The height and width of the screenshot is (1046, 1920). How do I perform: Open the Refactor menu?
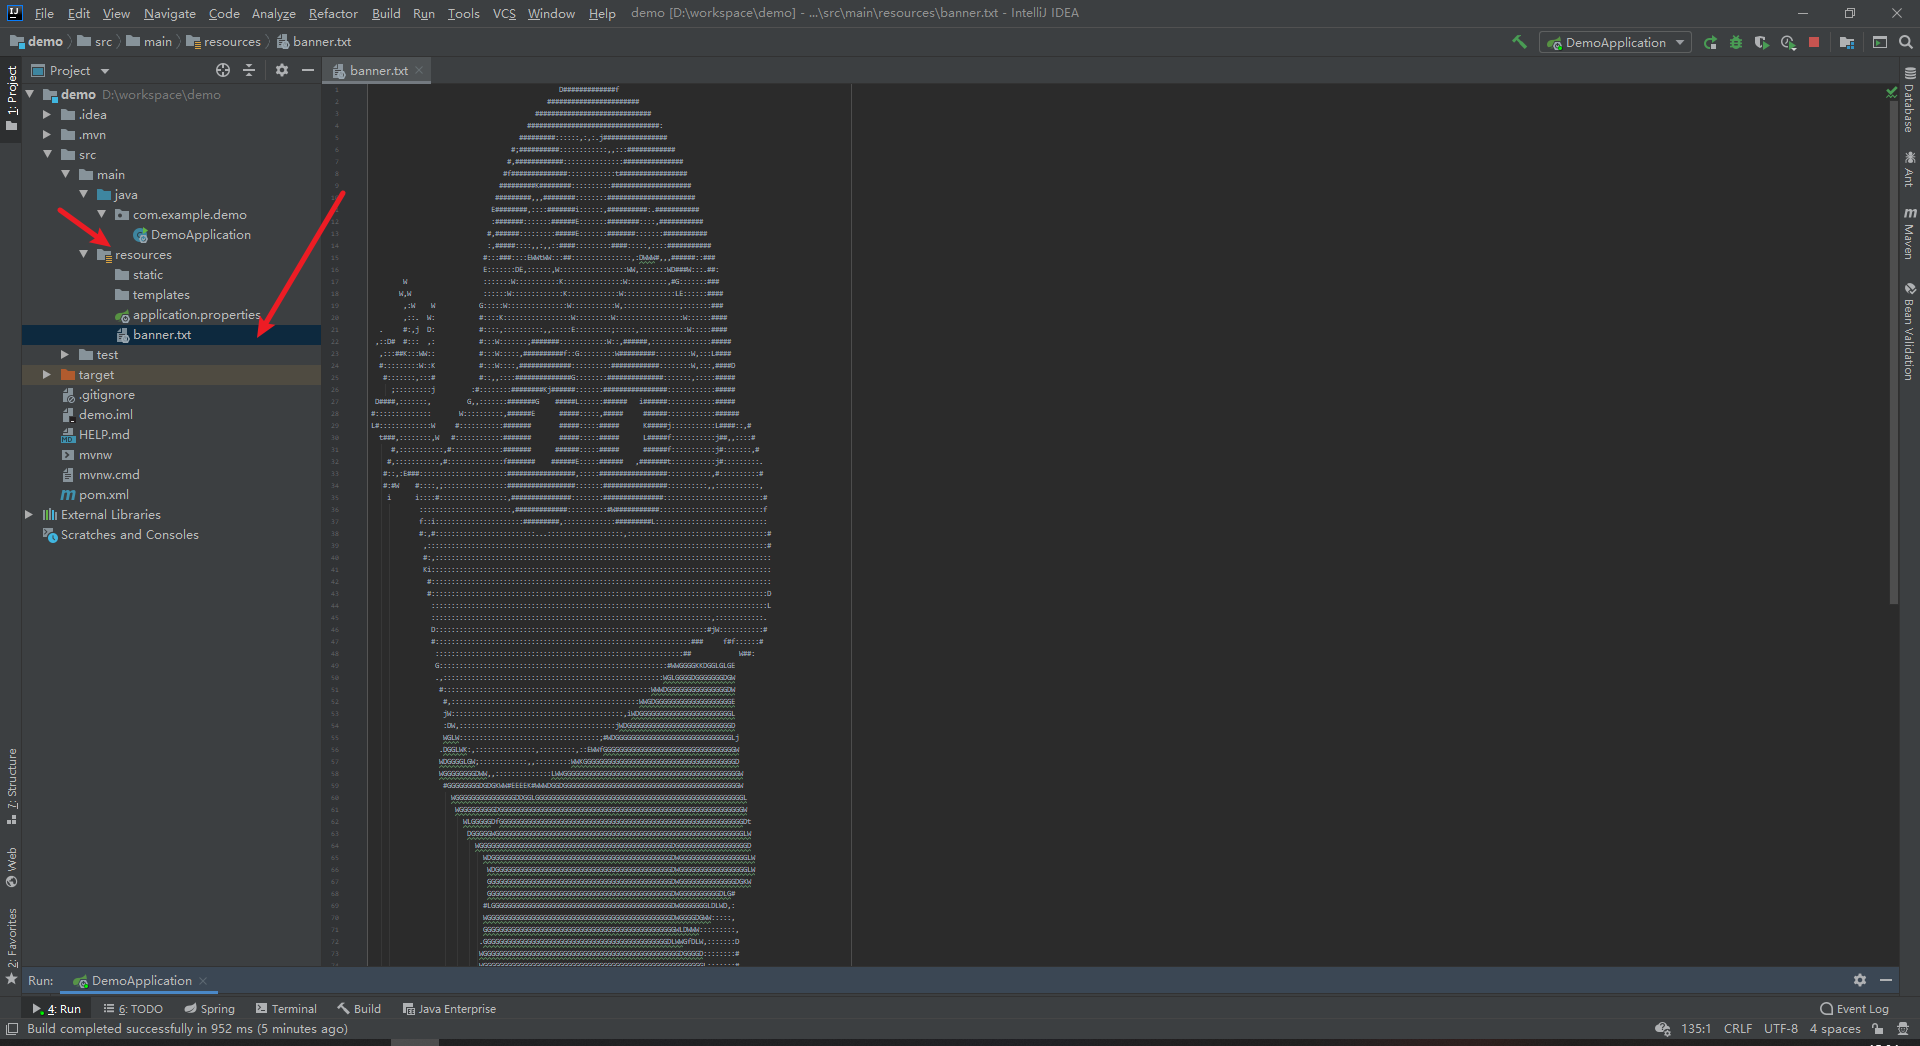[x=333, y=13]
